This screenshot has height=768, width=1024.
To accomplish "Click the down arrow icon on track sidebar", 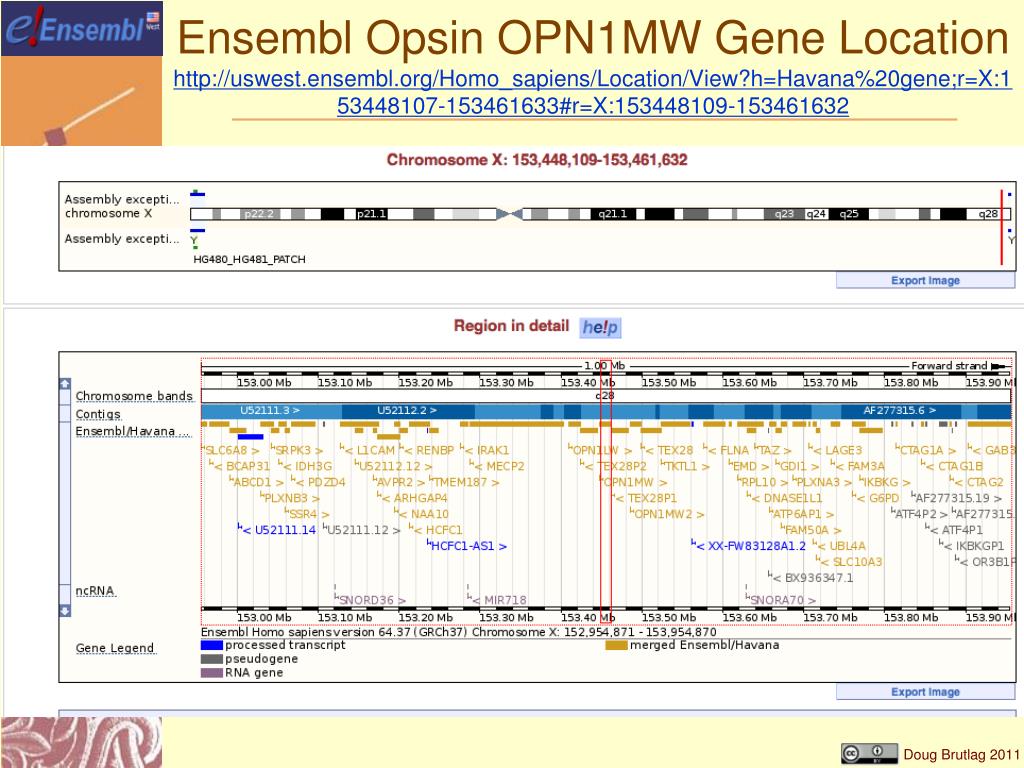I will tap(65, 611).
